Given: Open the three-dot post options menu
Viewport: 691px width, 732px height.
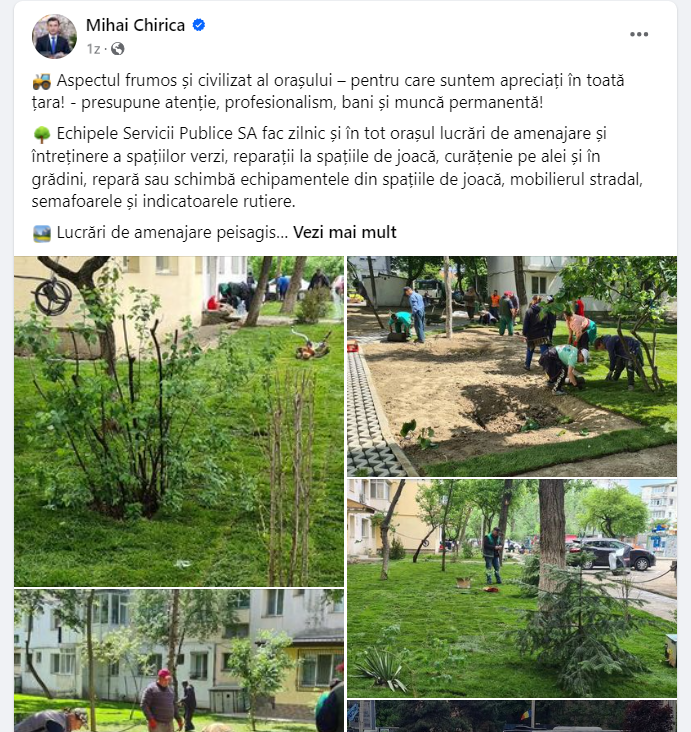Looking at the screenshot, I should click(639, 34).
